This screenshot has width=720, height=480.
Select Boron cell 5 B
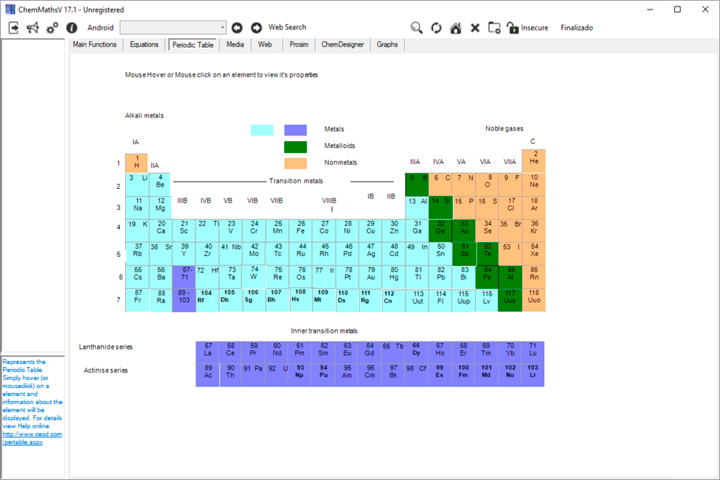pos(417,185)
